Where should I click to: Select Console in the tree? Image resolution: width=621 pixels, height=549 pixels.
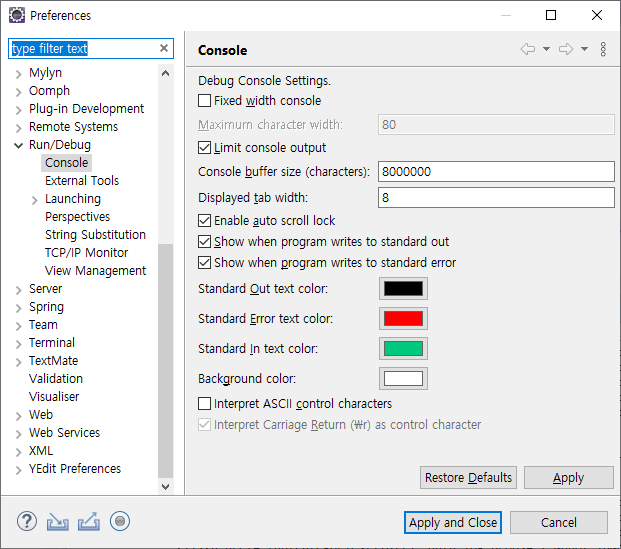[67, 163]
